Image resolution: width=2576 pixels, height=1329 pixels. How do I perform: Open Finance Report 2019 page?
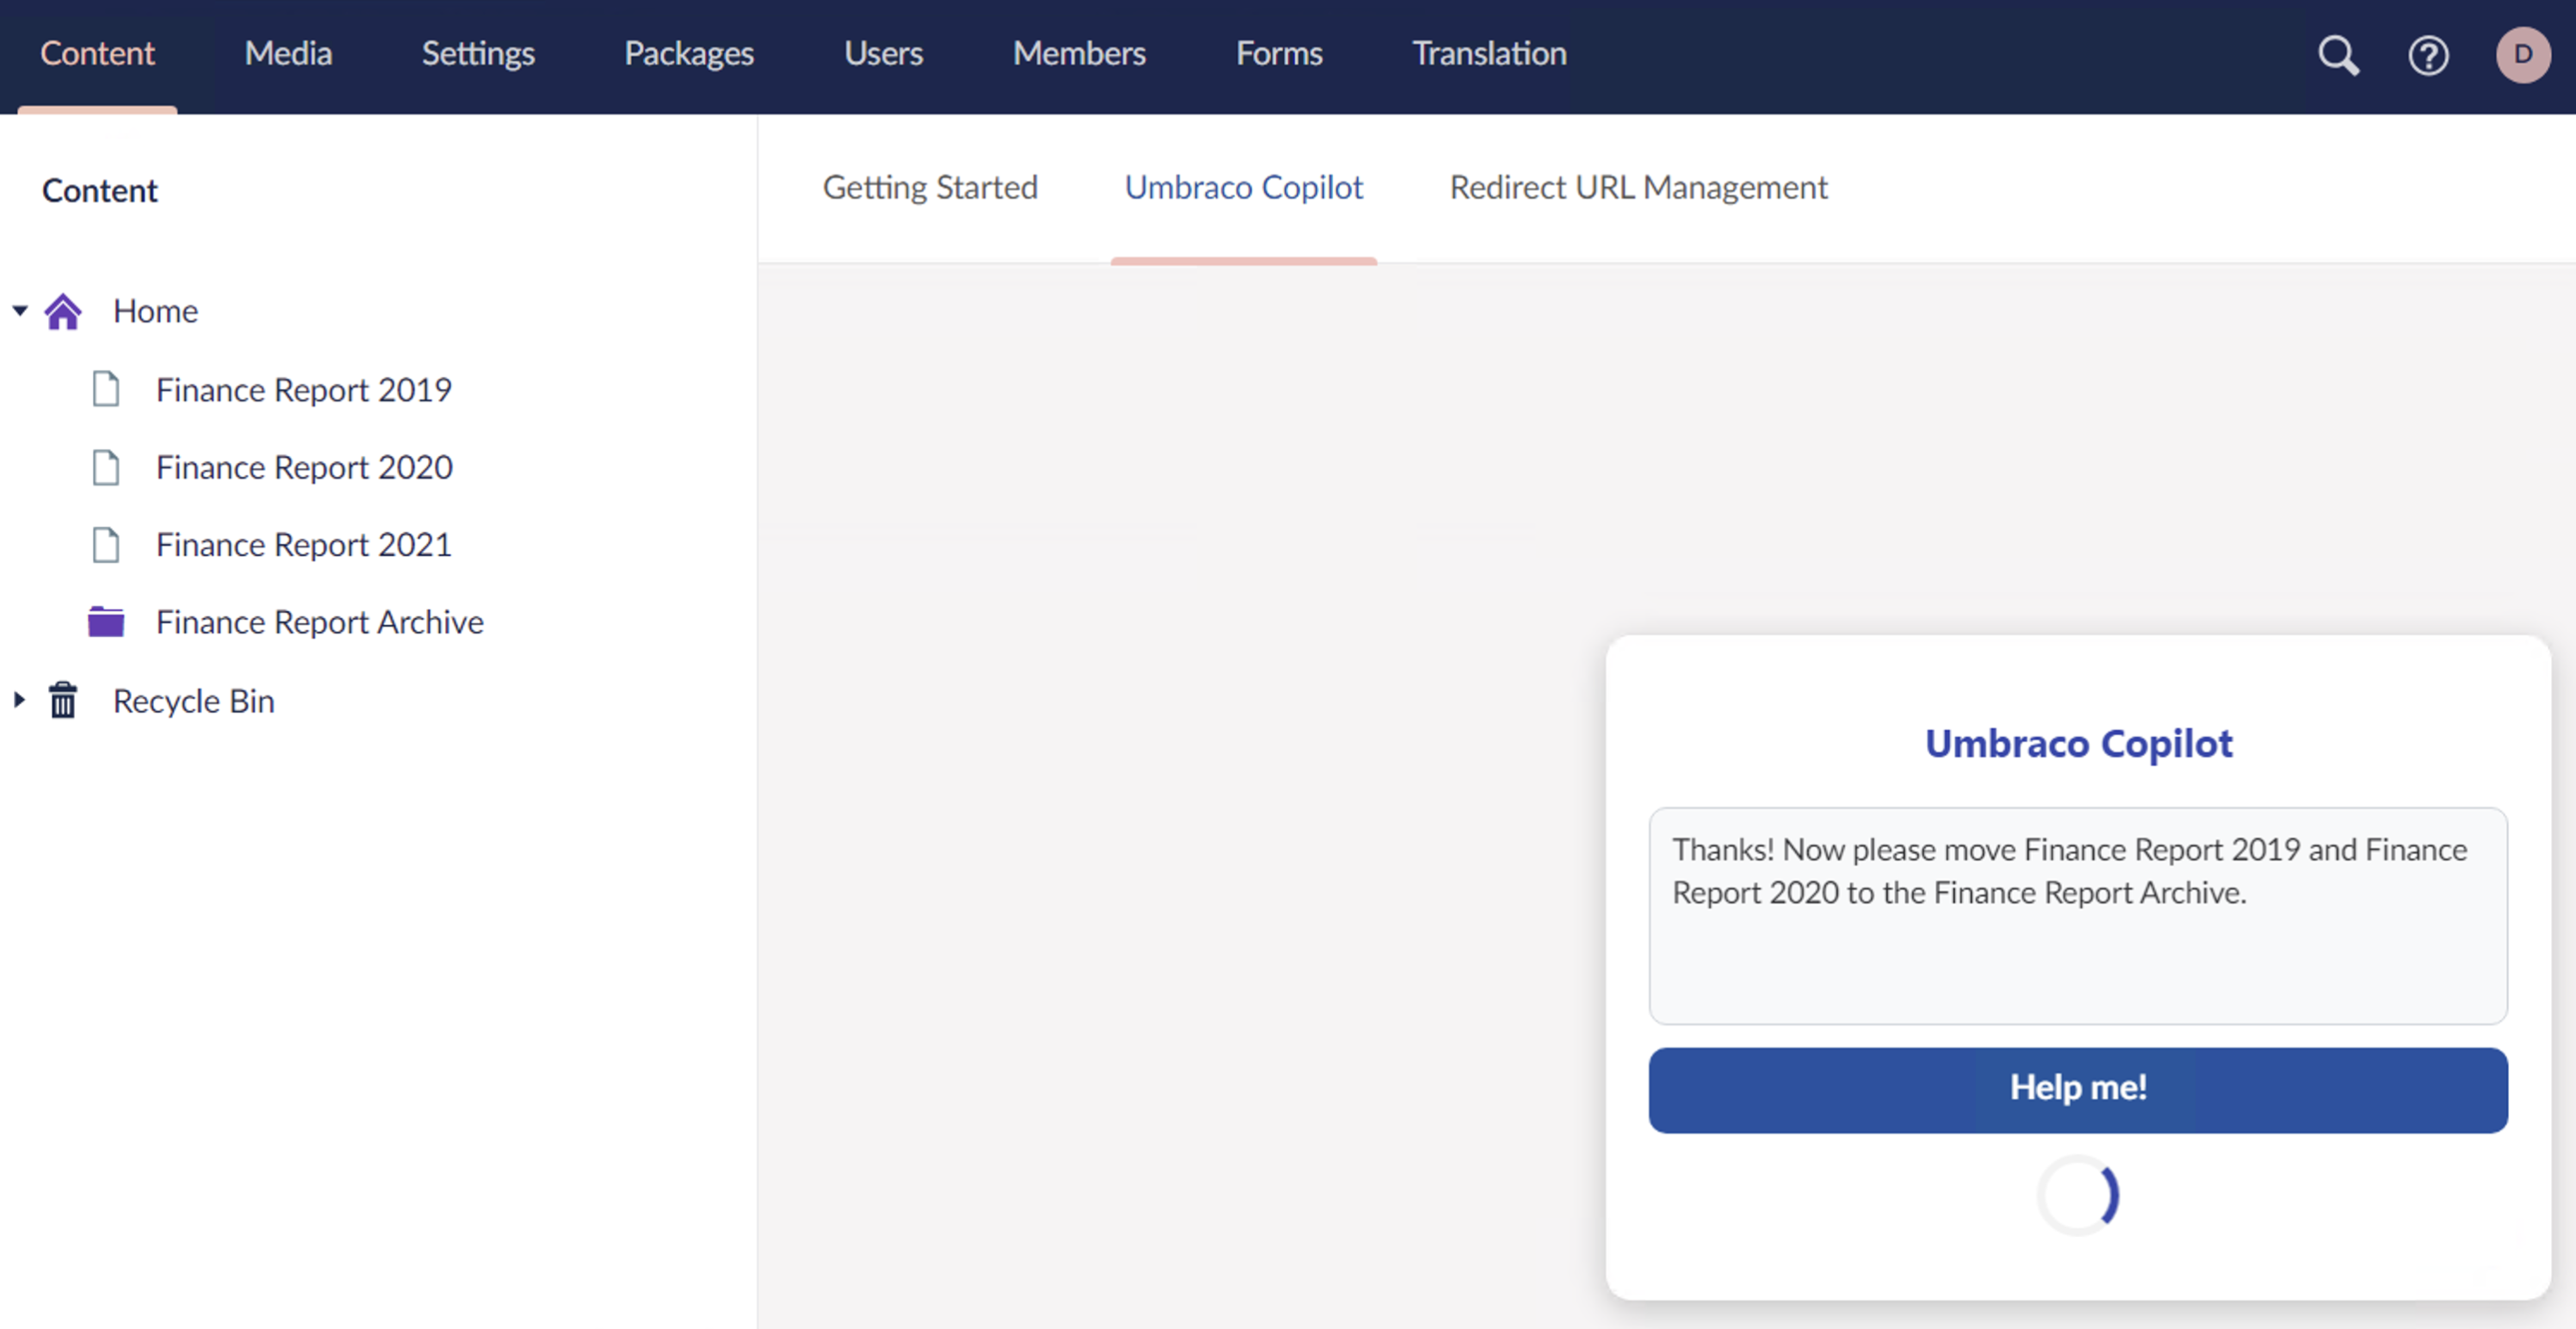tap(304, 389)
